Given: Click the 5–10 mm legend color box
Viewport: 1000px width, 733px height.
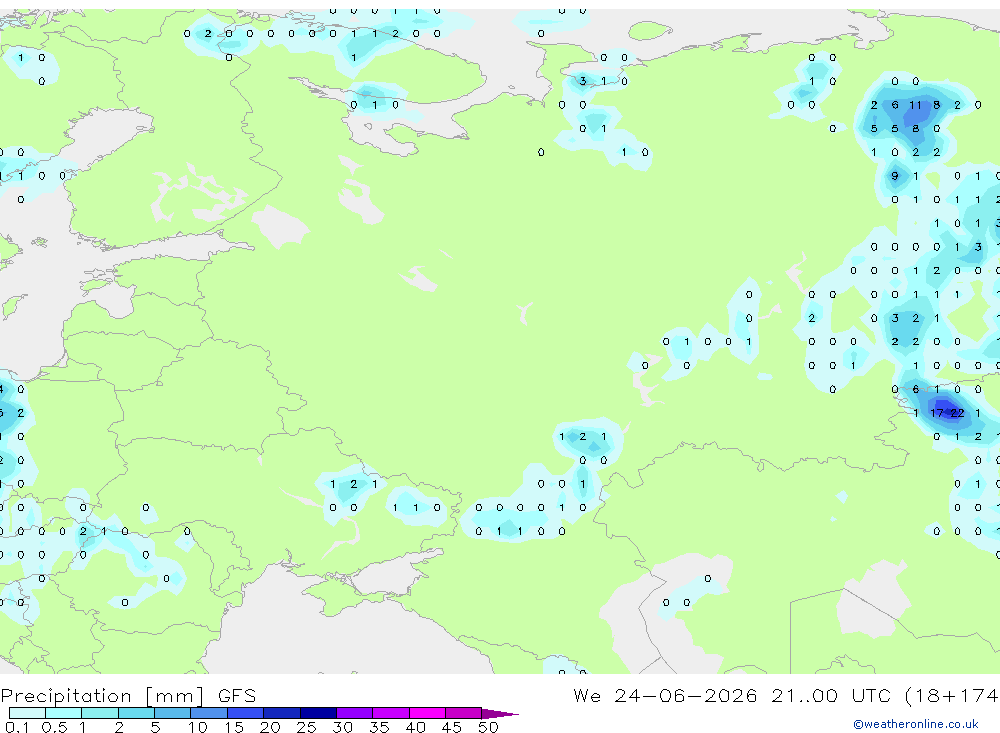Looking at the screenshot, I should 173,713.
